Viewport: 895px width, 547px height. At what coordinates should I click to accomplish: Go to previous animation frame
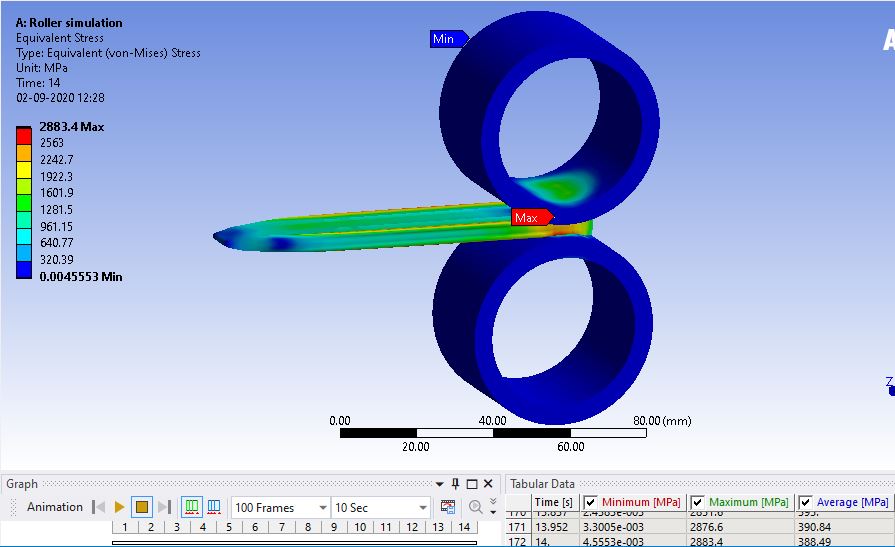[x=98, y=507]
